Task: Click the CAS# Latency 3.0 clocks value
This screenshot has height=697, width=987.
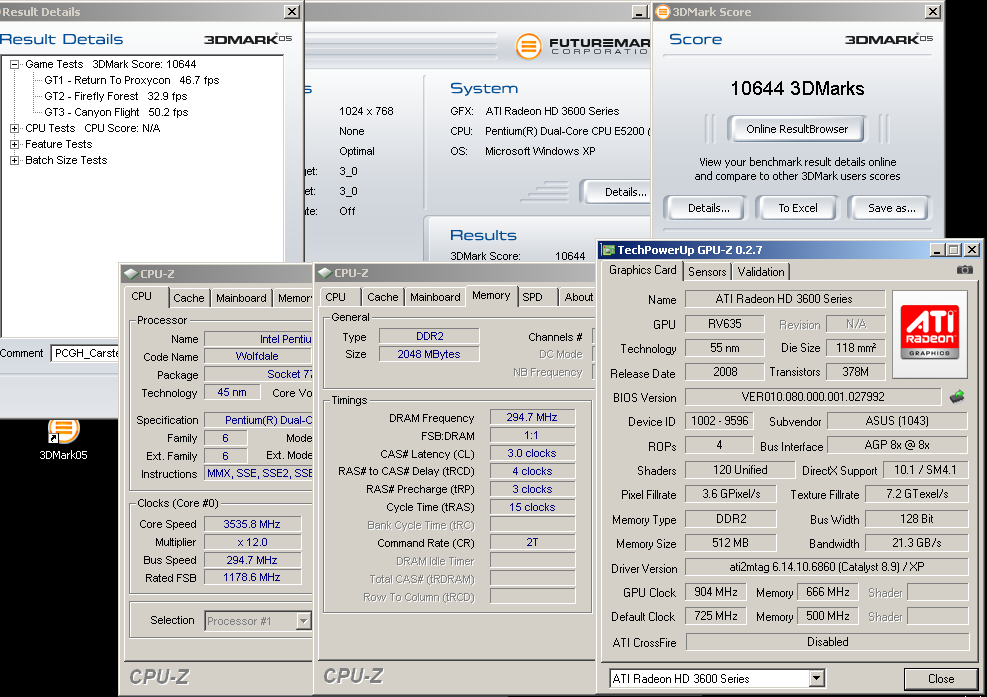Action: point(532,453)
